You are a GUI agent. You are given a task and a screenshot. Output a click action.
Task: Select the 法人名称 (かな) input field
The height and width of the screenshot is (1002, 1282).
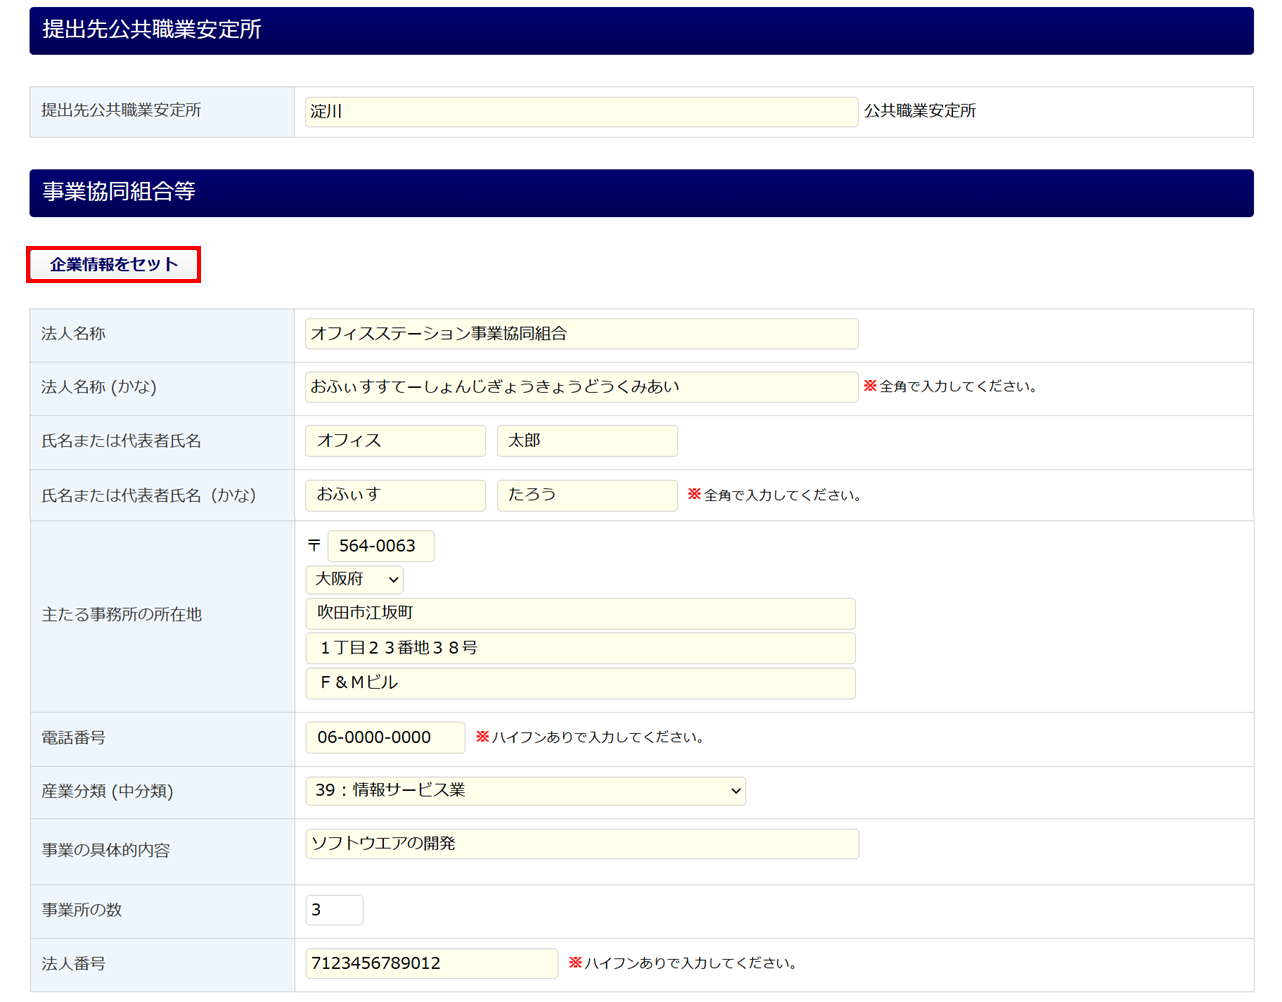pos(581,387)
